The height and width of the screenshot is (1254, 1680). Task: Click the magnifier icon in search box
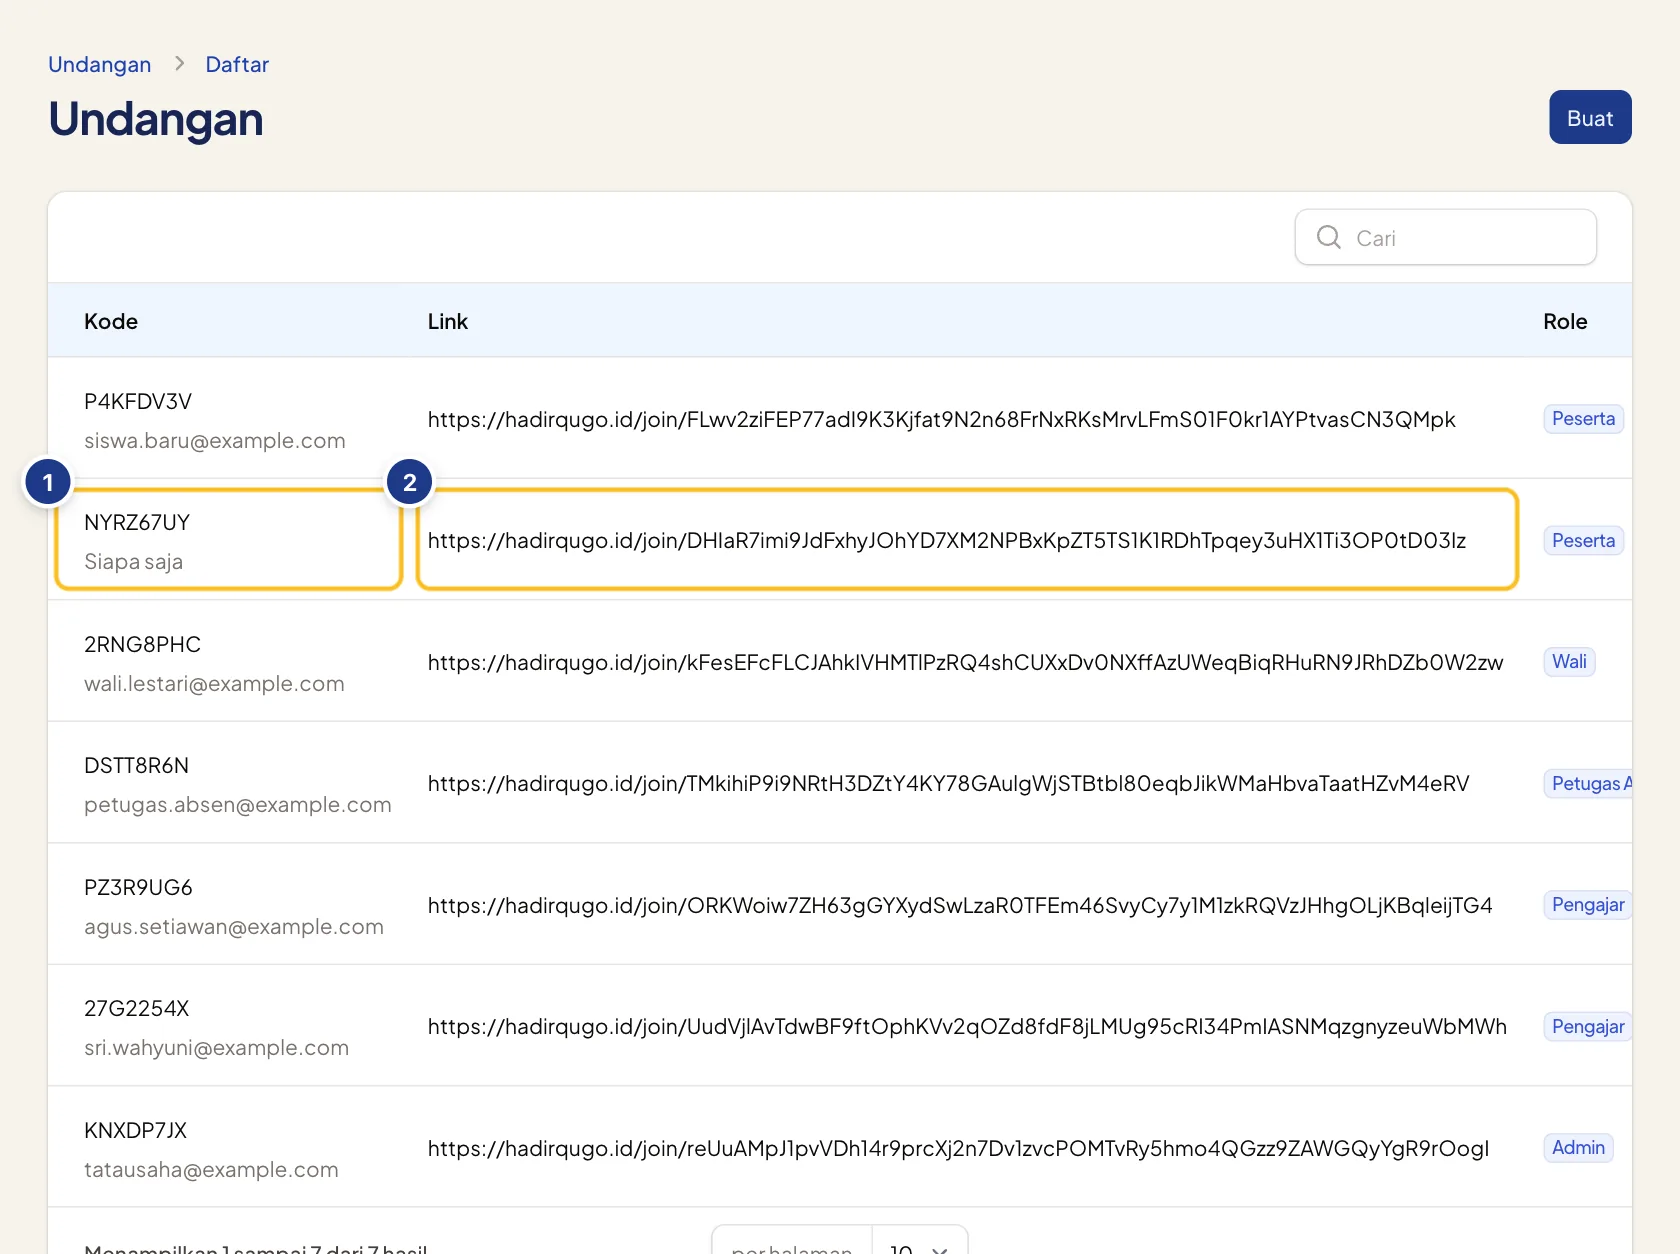(x=1329, y=237)
